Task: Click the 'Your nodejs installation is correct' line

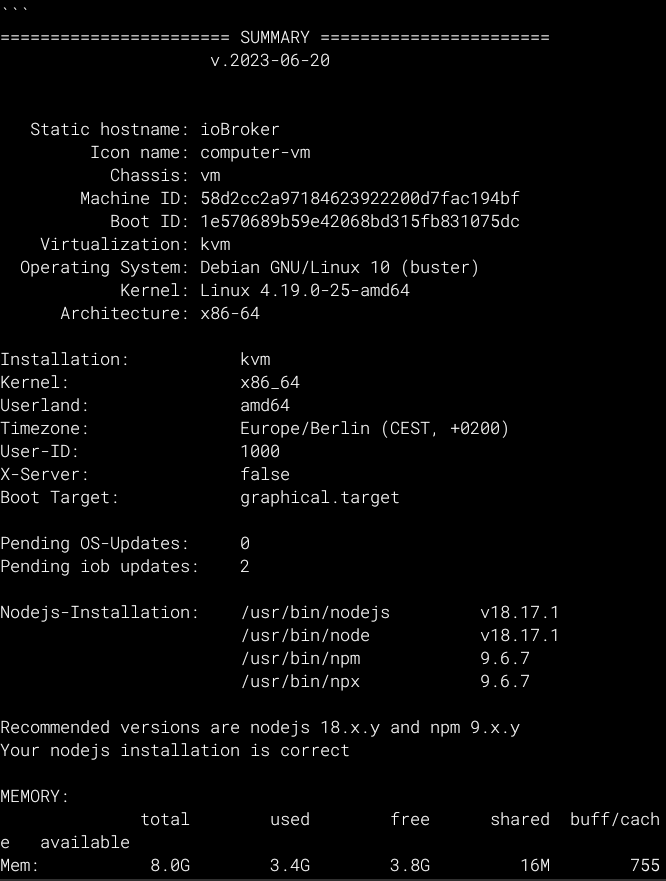Action: click(x=175, y=750)
